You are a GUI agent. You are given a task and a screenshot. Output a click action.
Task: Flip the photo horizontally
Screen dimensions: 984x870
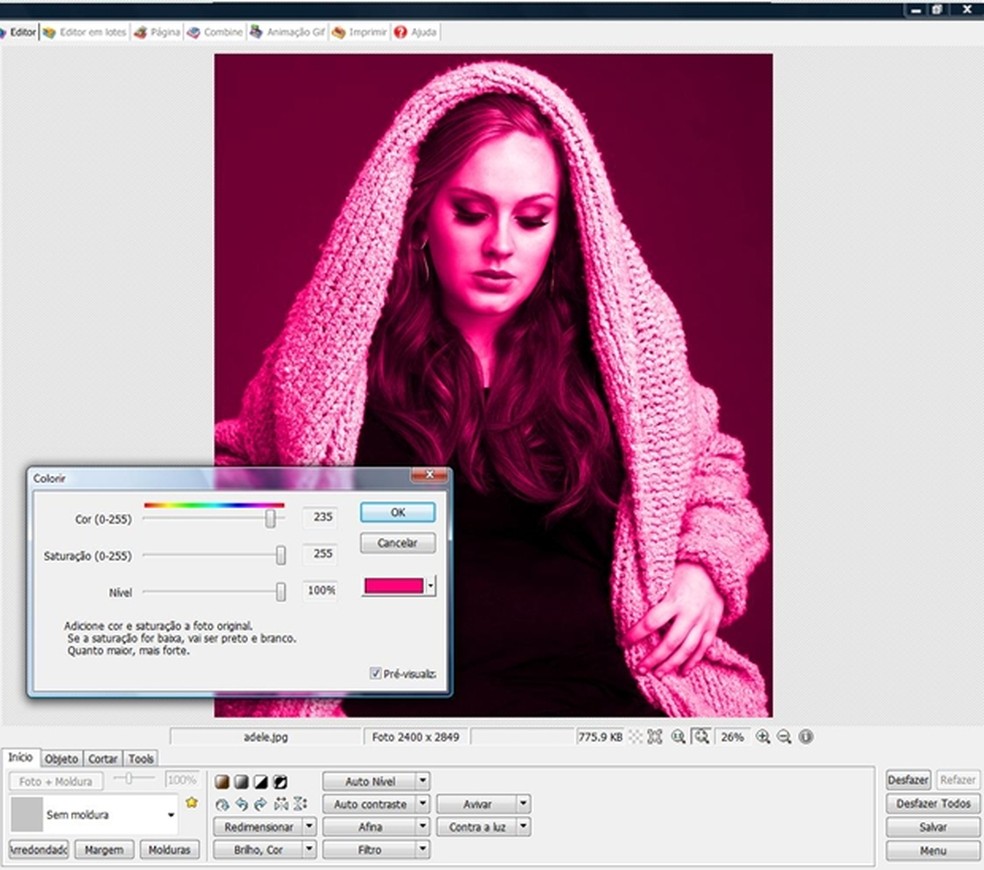click(x=281, y=804)
